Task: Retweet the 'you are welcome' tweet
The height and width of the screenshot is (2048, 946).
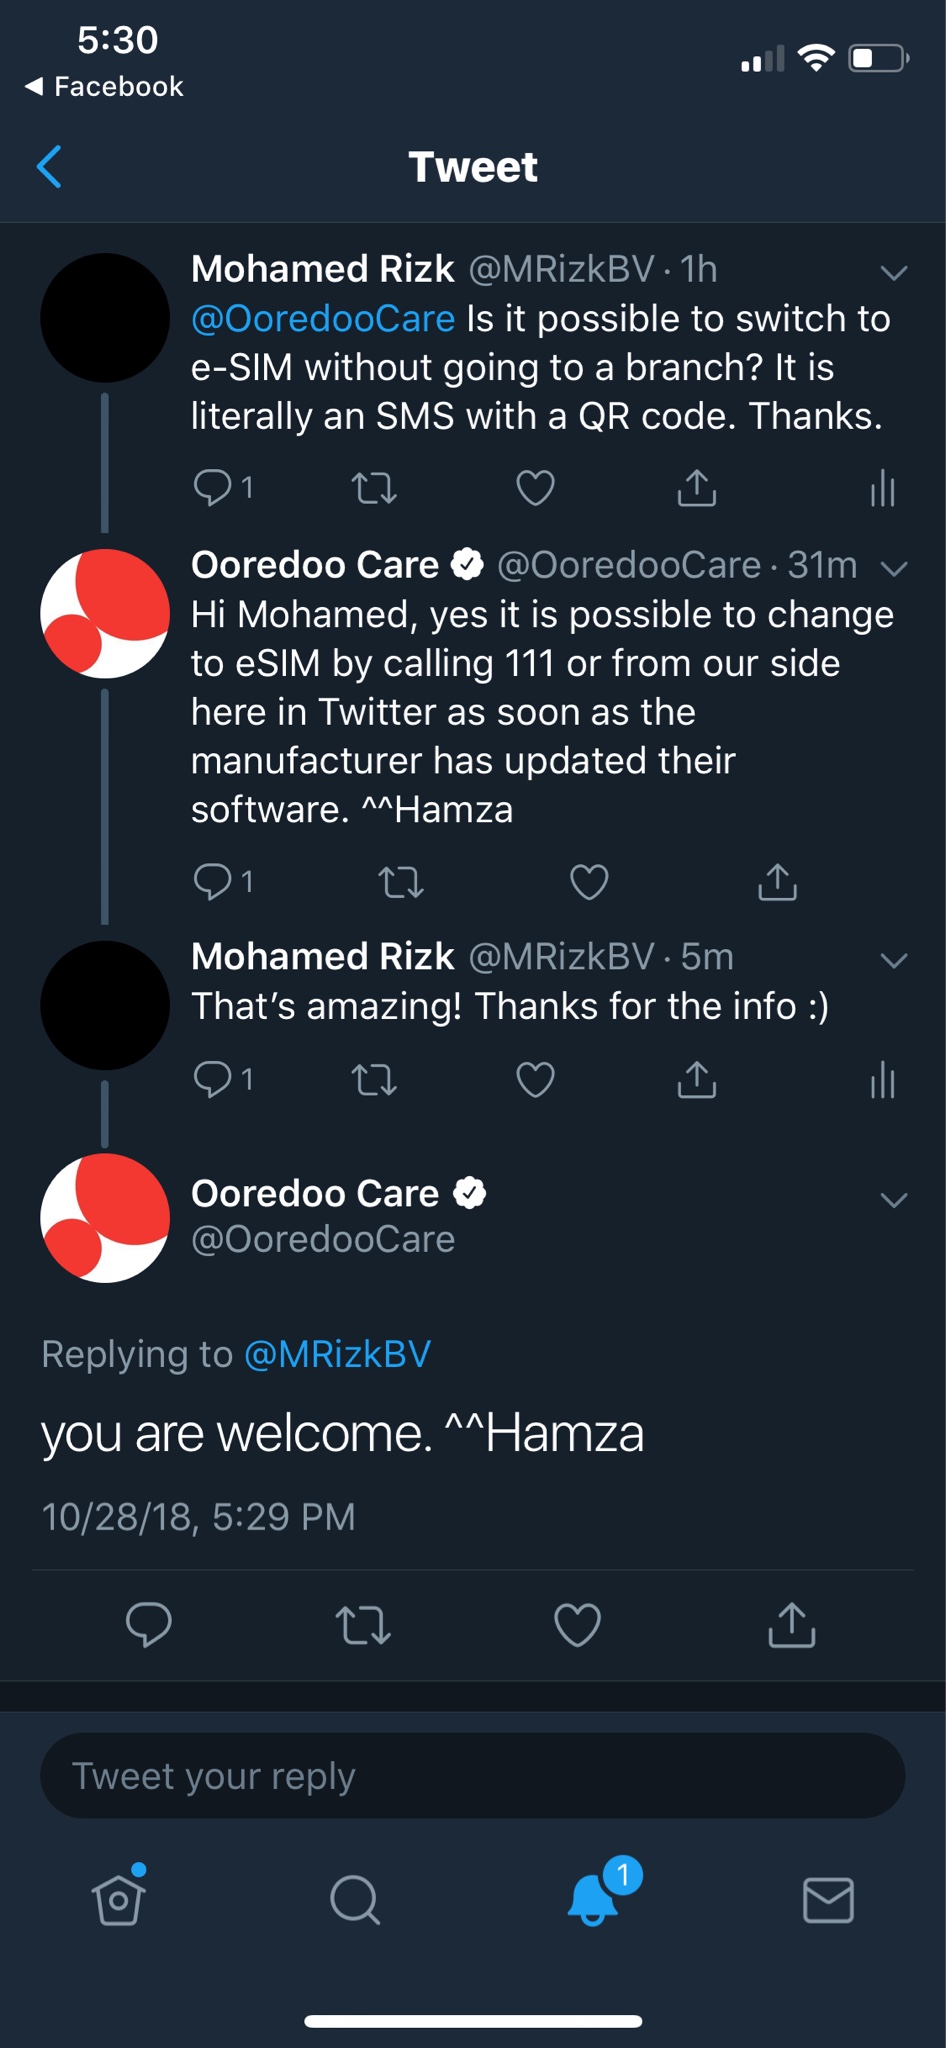Action: coord(363,1624)
